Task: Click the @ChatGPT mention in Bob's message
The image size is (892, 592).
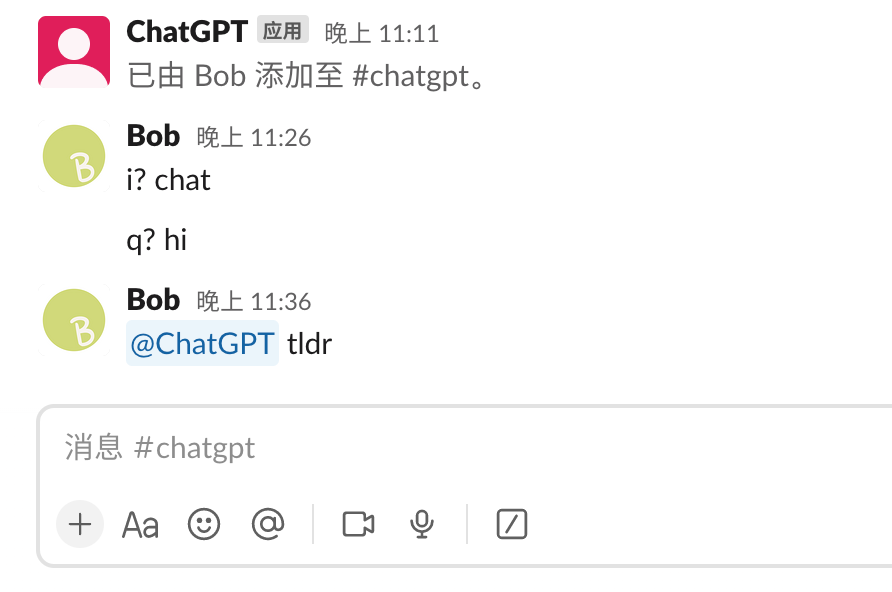Action: click(x=202, y=343)
